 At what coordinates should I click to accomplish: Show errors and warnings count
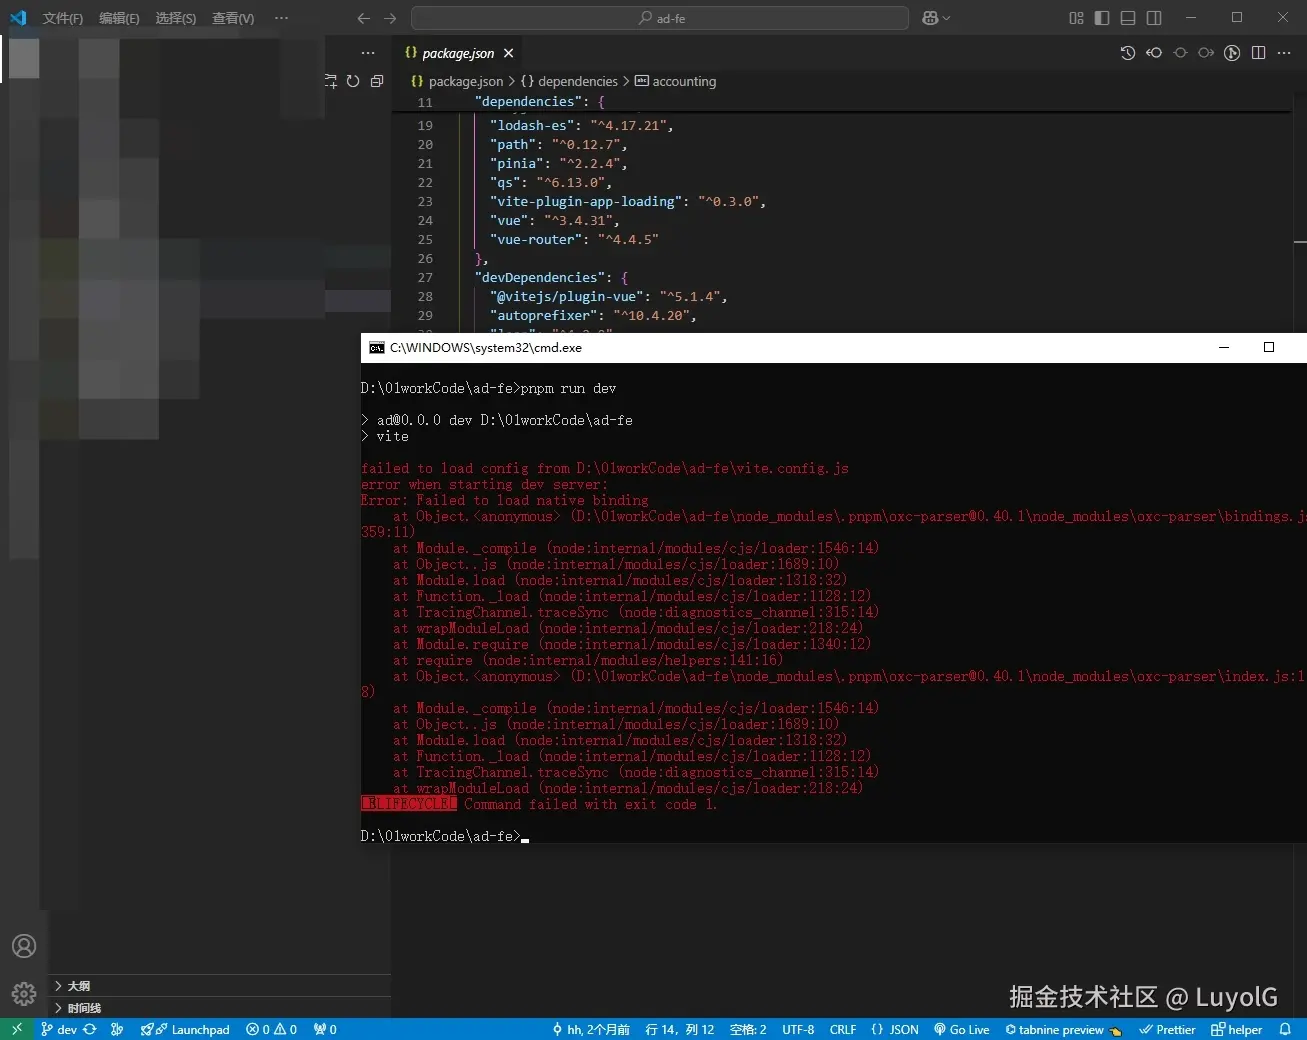coord(271,1029)
